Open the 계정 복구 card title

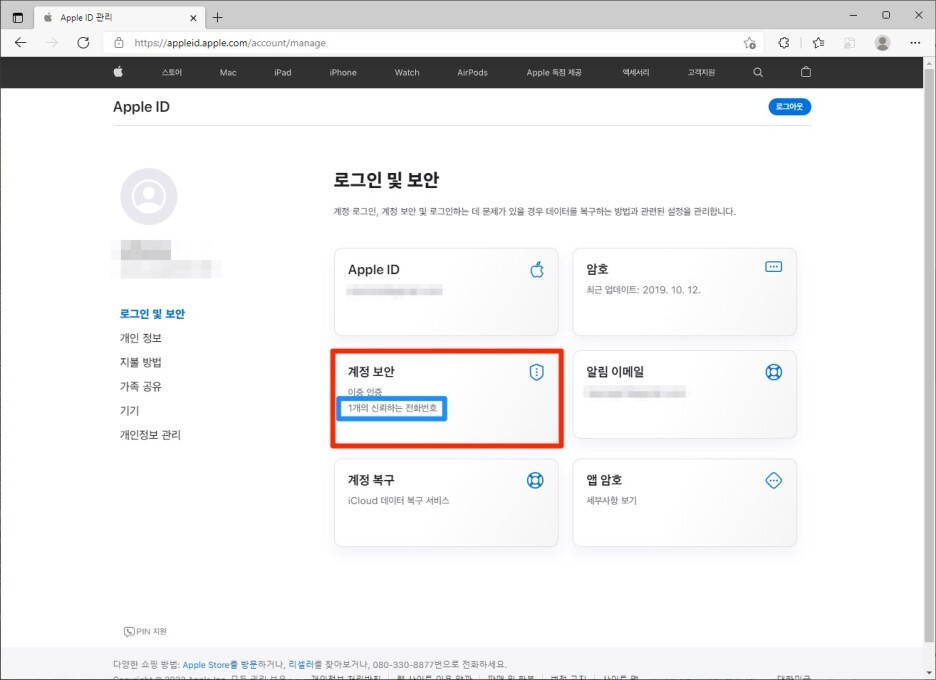371,479
